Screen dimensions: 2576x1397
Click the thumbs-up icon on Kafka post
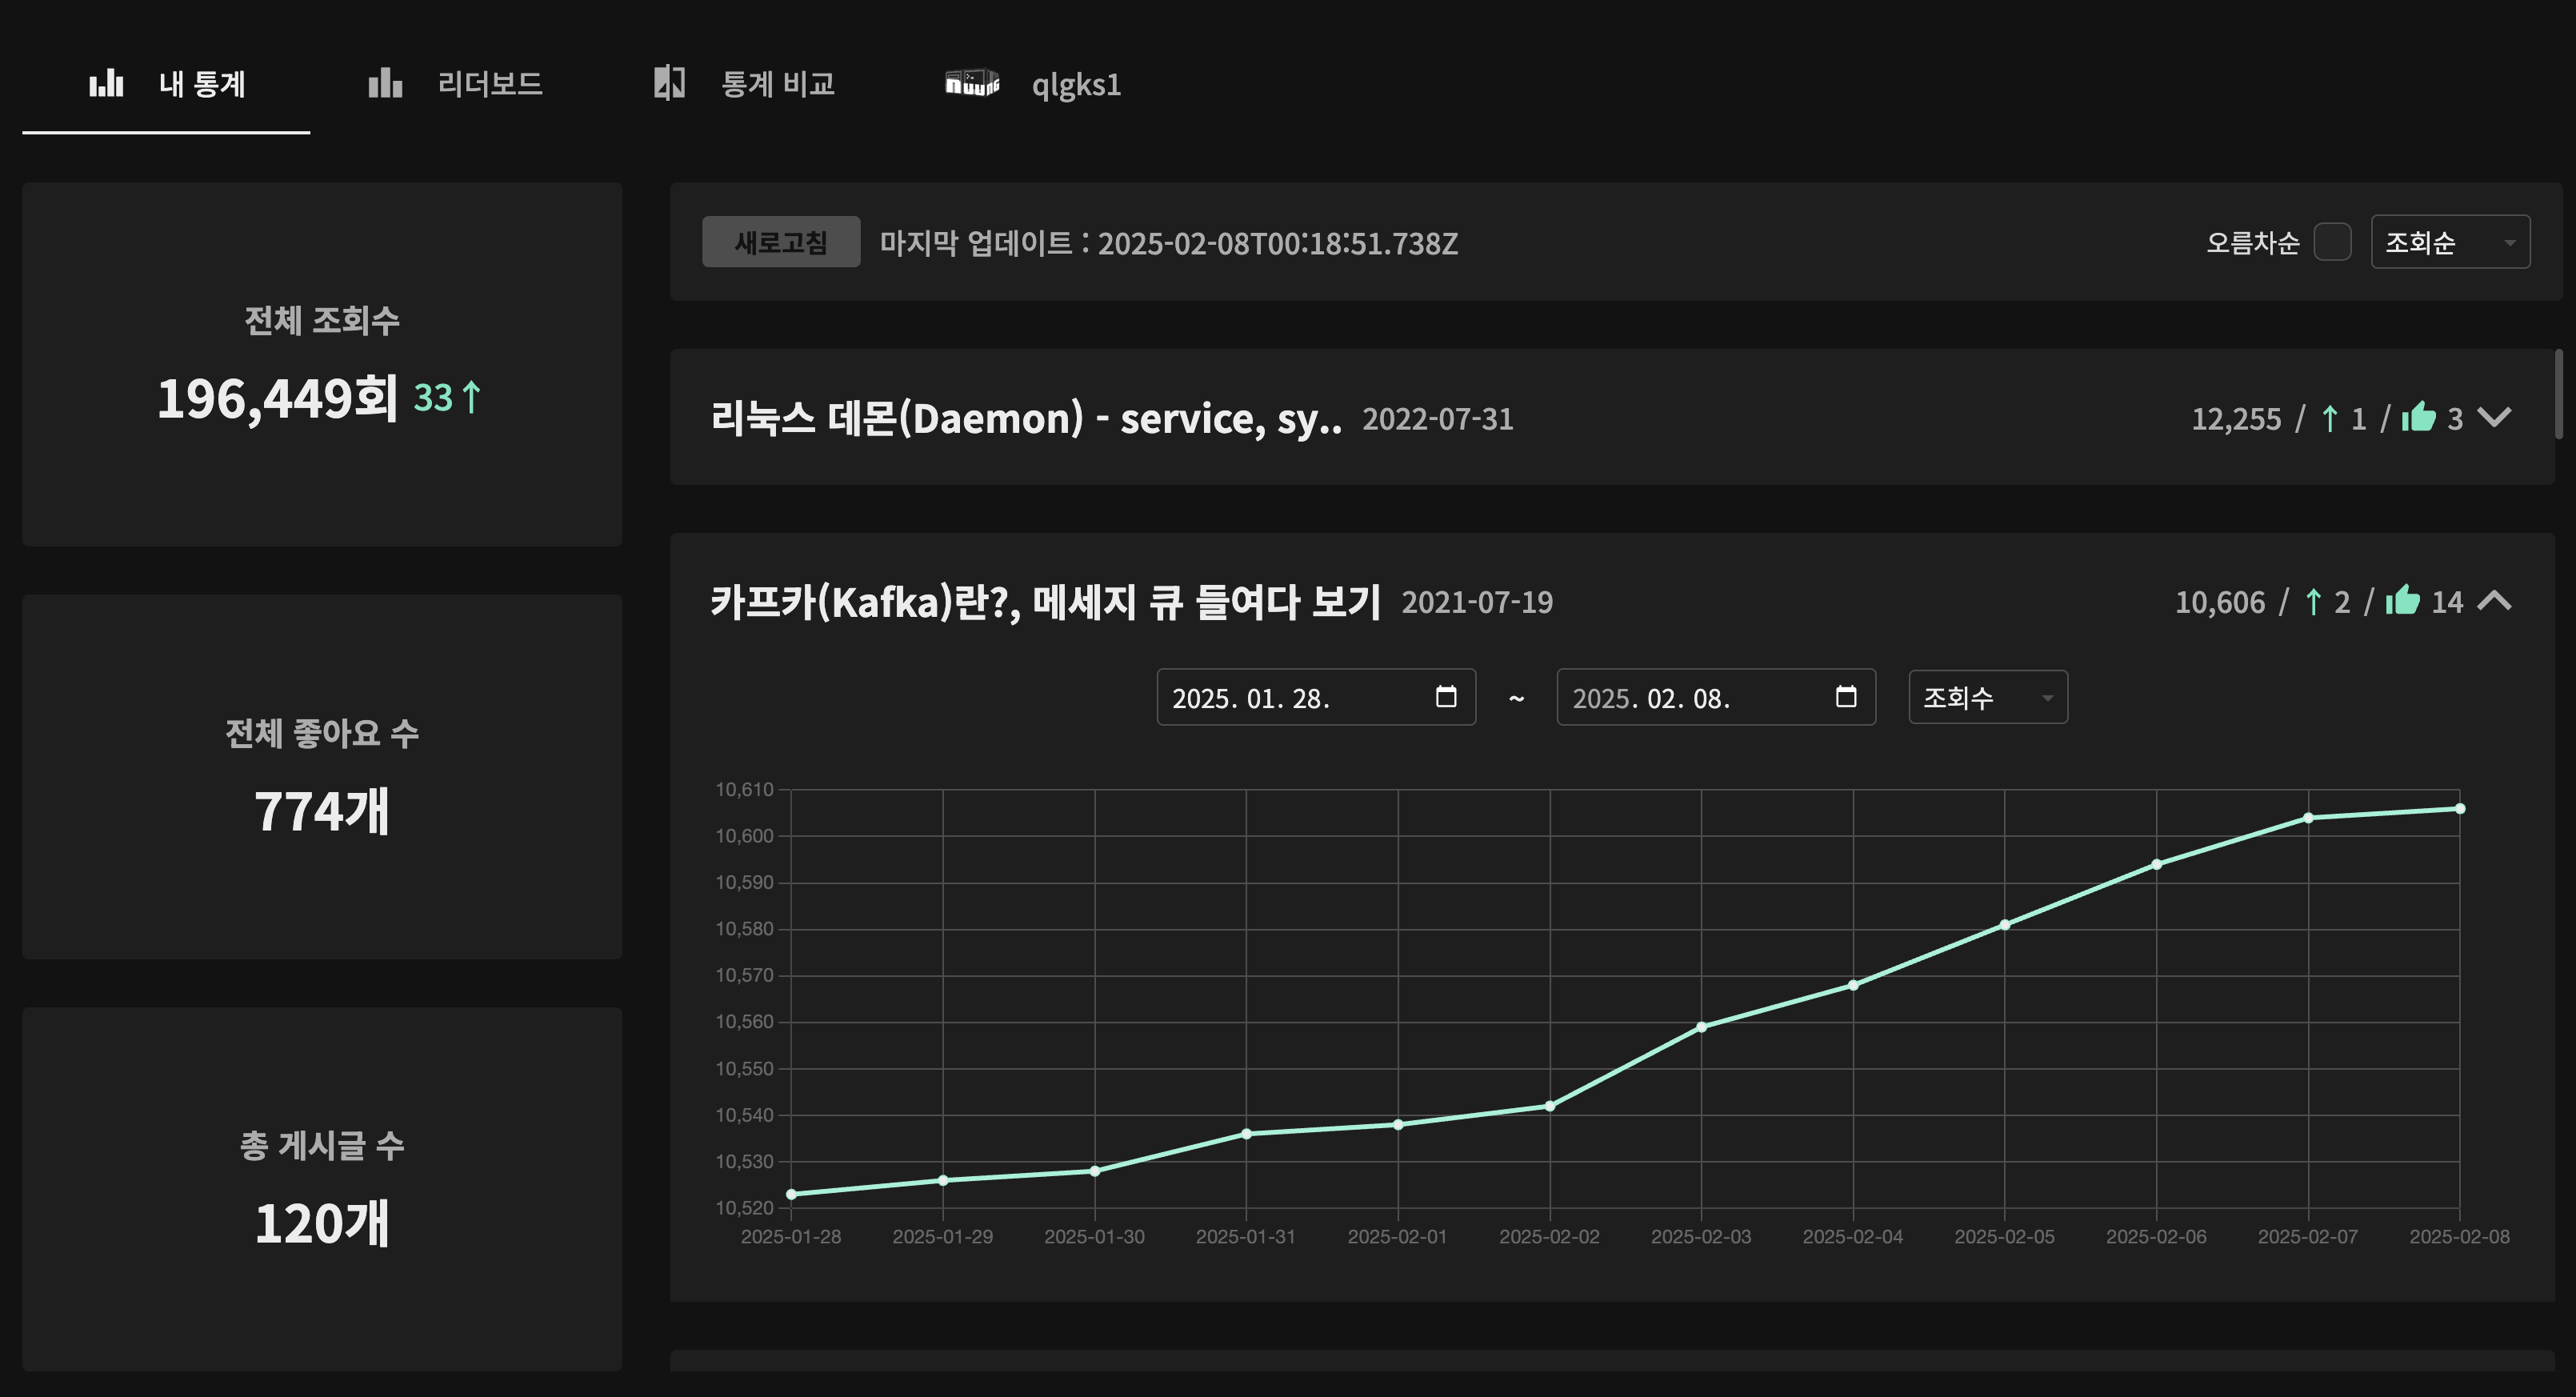[x=2402, y=601]
